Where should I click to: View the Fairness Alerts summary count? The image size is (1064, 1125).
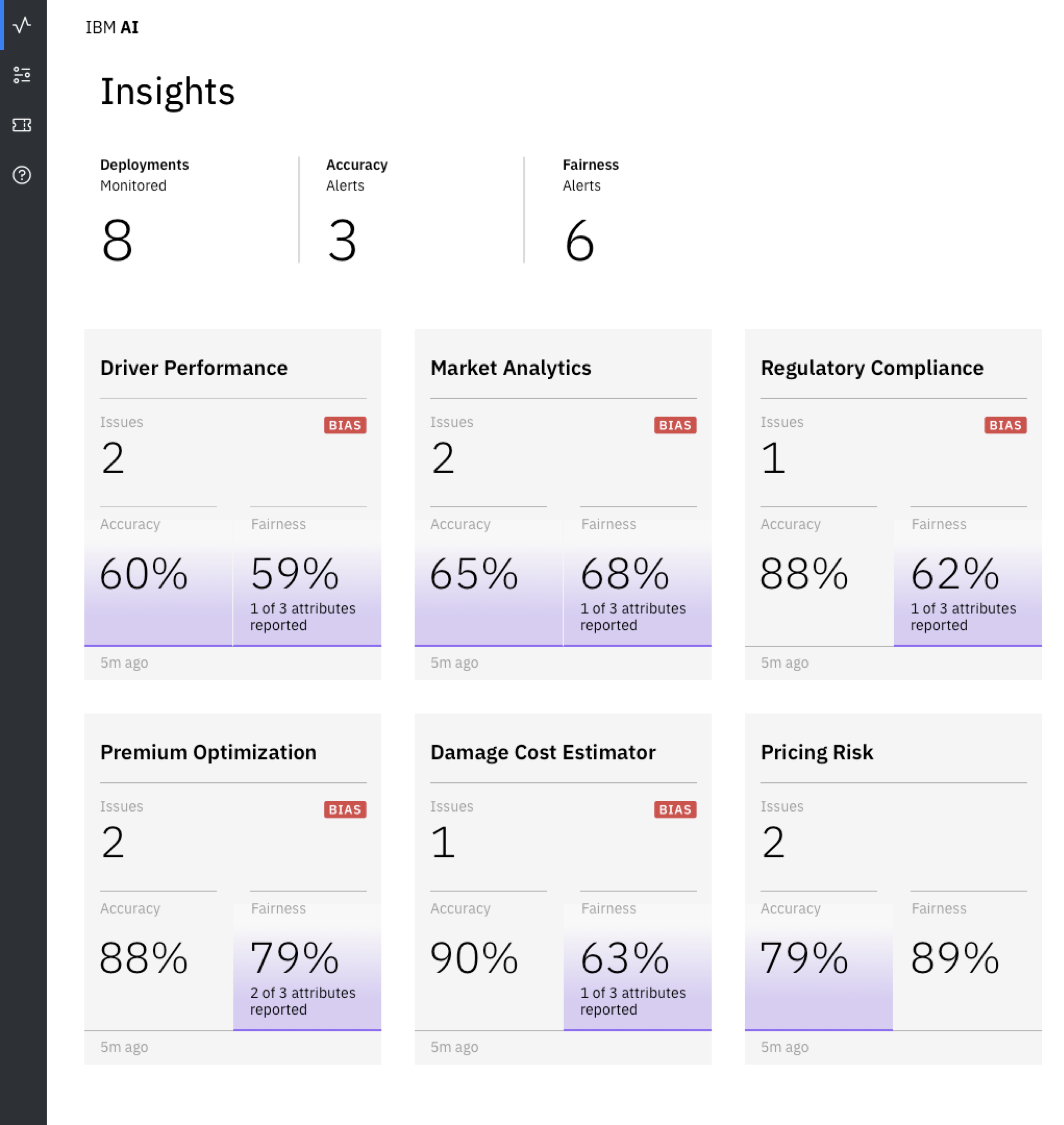point(579,242)
